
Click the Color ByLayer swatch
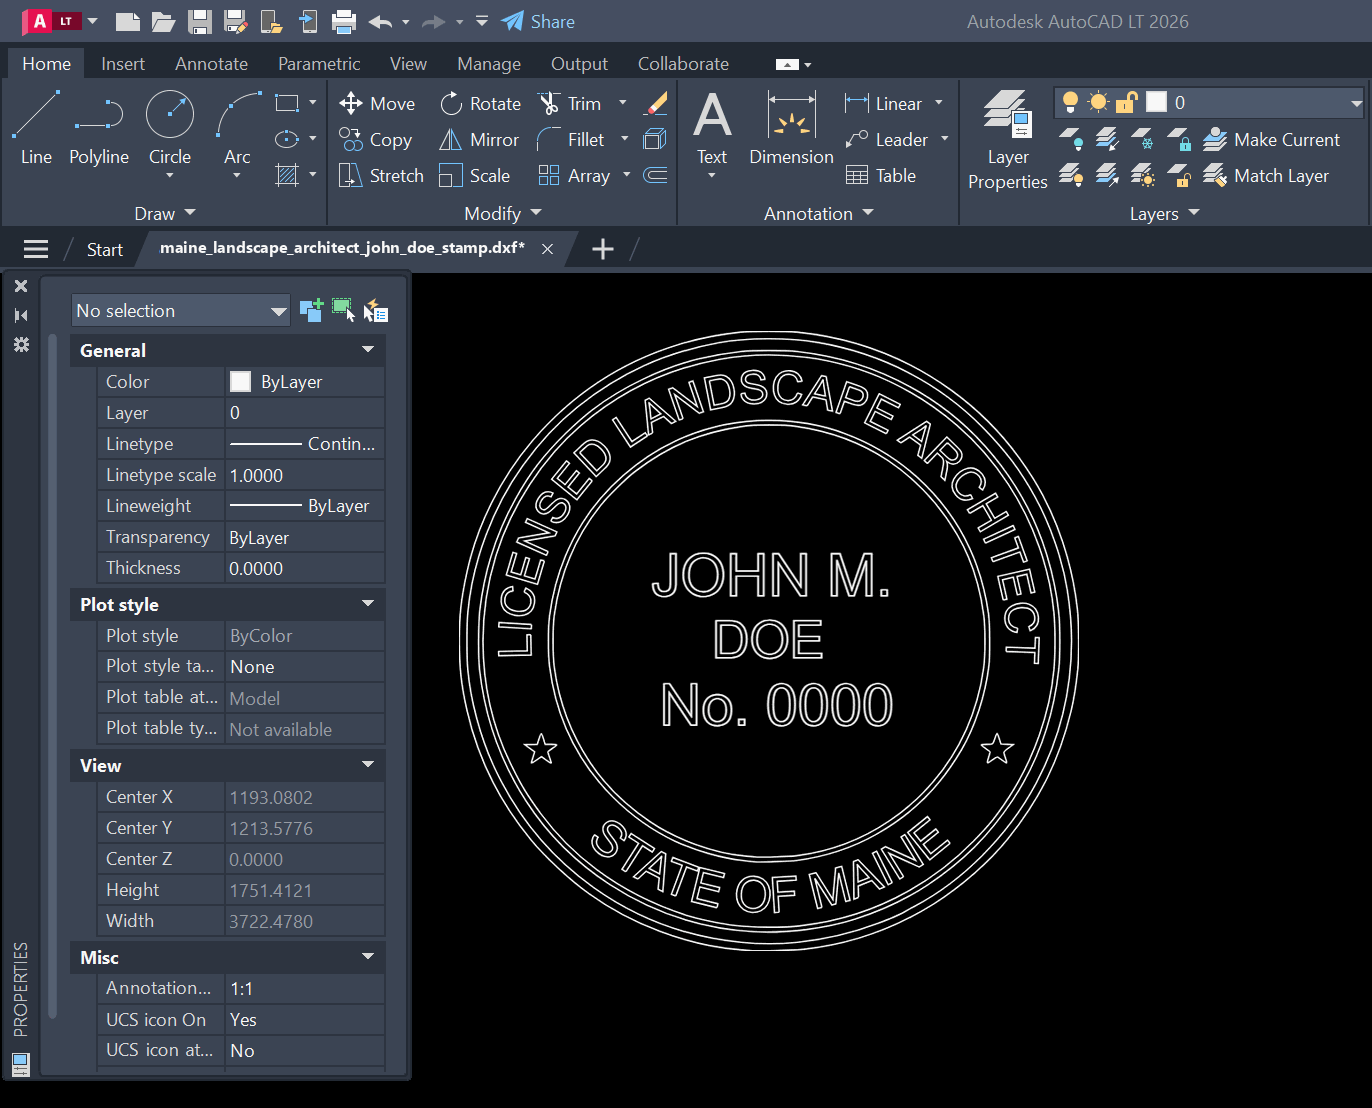pyautogui.click(x=241, y=381)
